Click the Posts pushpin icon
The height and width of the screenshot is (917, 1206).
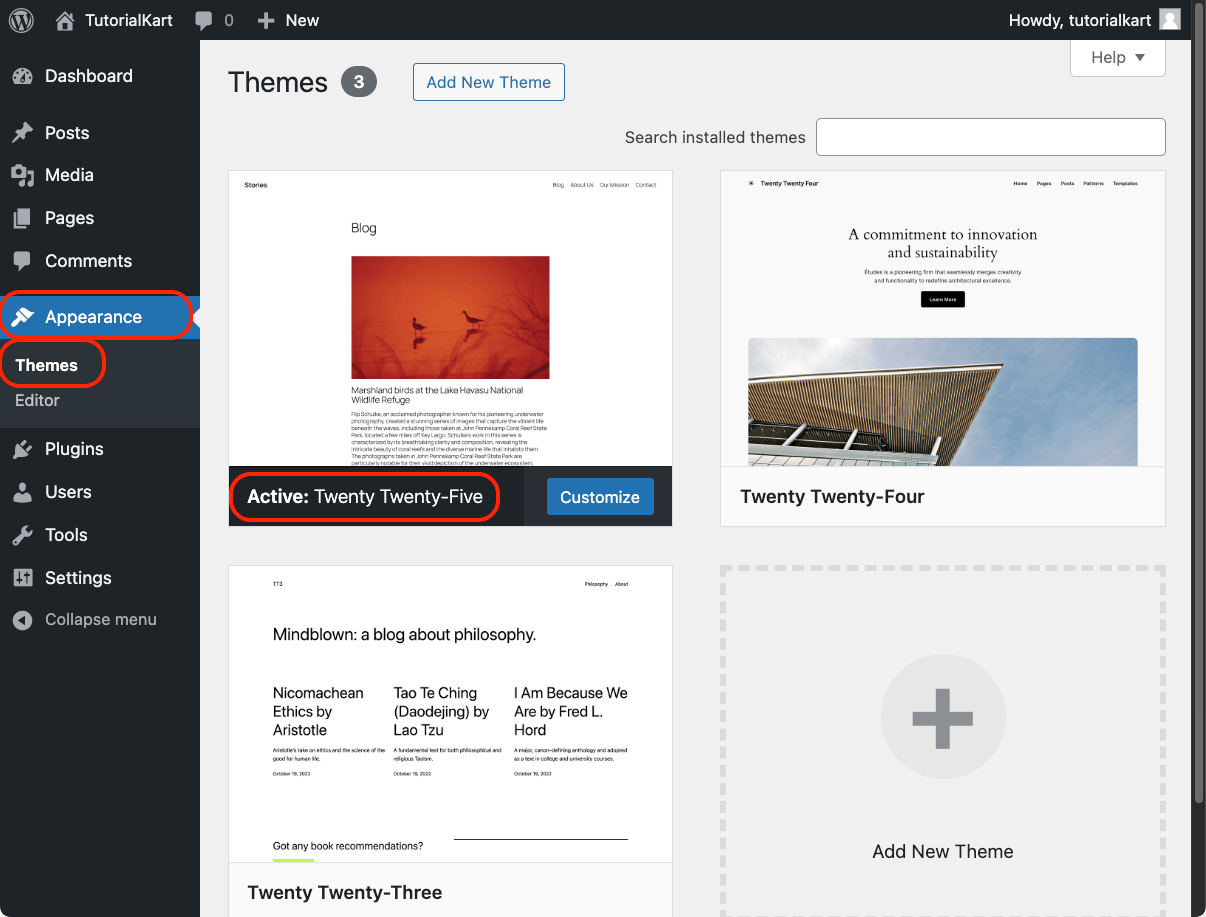[22, 133]
